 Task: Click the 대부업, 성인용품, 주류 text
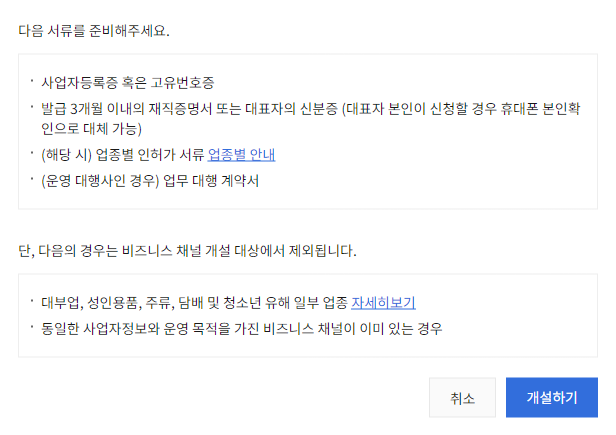(x=110, y=302)
